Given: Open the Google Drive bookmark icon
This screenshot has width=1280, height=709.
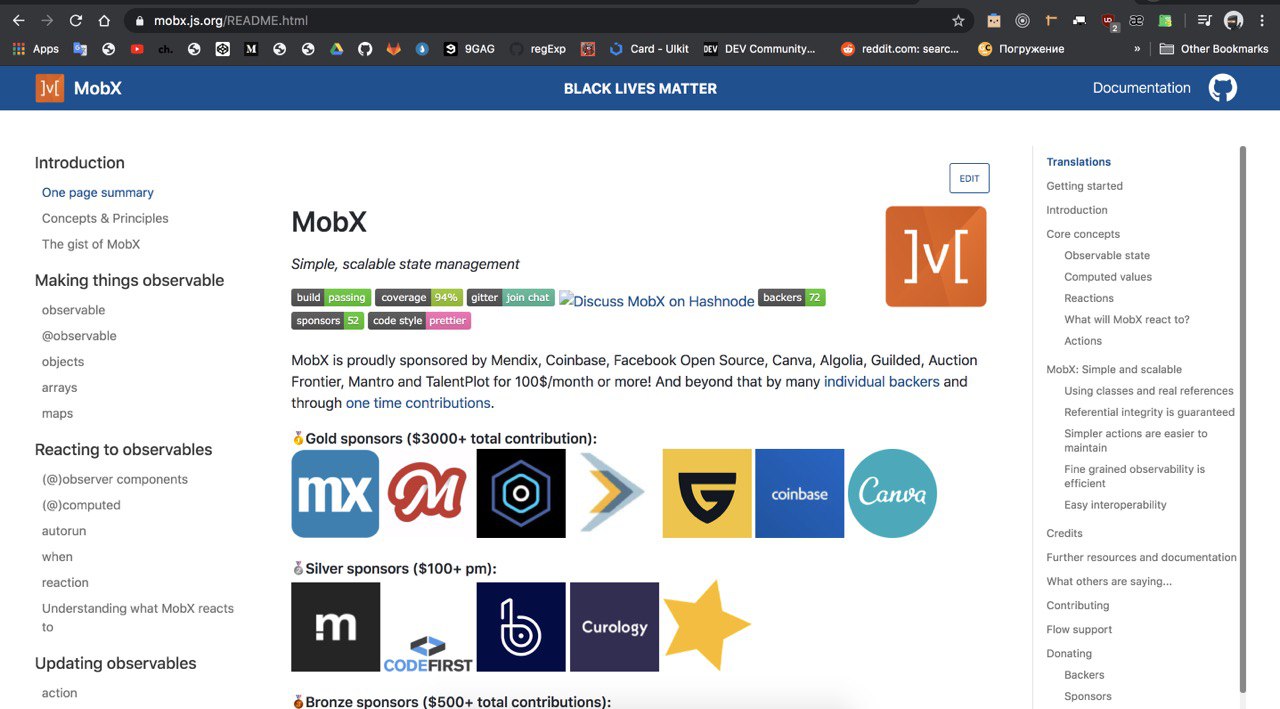Looking at the screenshot, I should pos(337,48).
